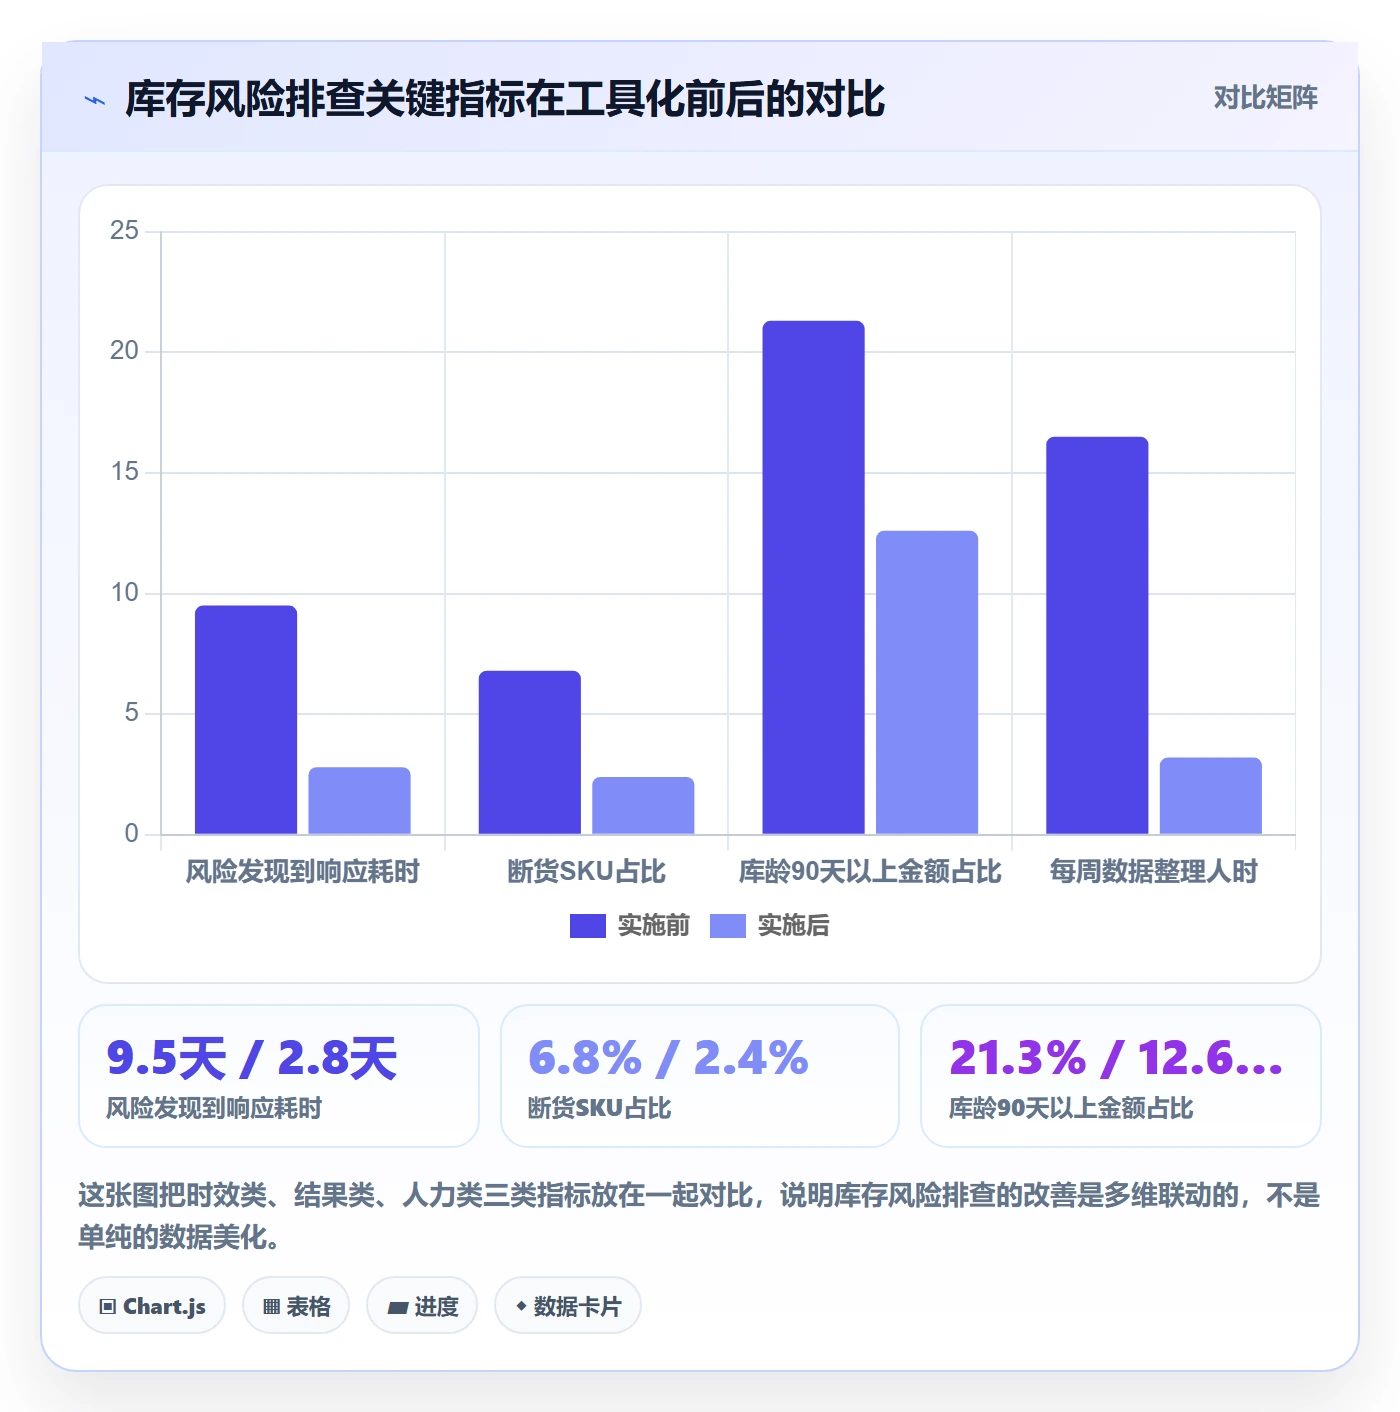Click the y-axis value 5
This screenshot has width=1400, height=1412.
[x=132, y=713]
